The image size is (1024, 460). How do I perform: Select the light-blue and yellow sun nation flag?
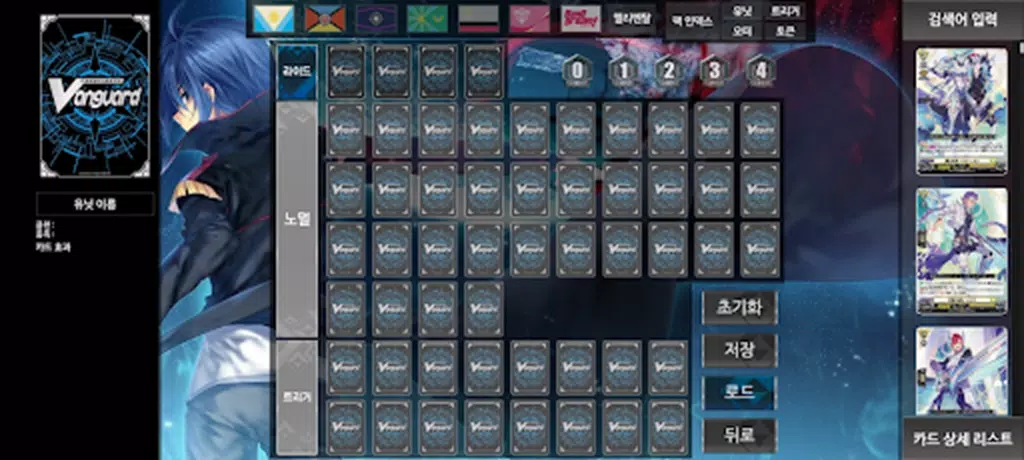[273, 18]
